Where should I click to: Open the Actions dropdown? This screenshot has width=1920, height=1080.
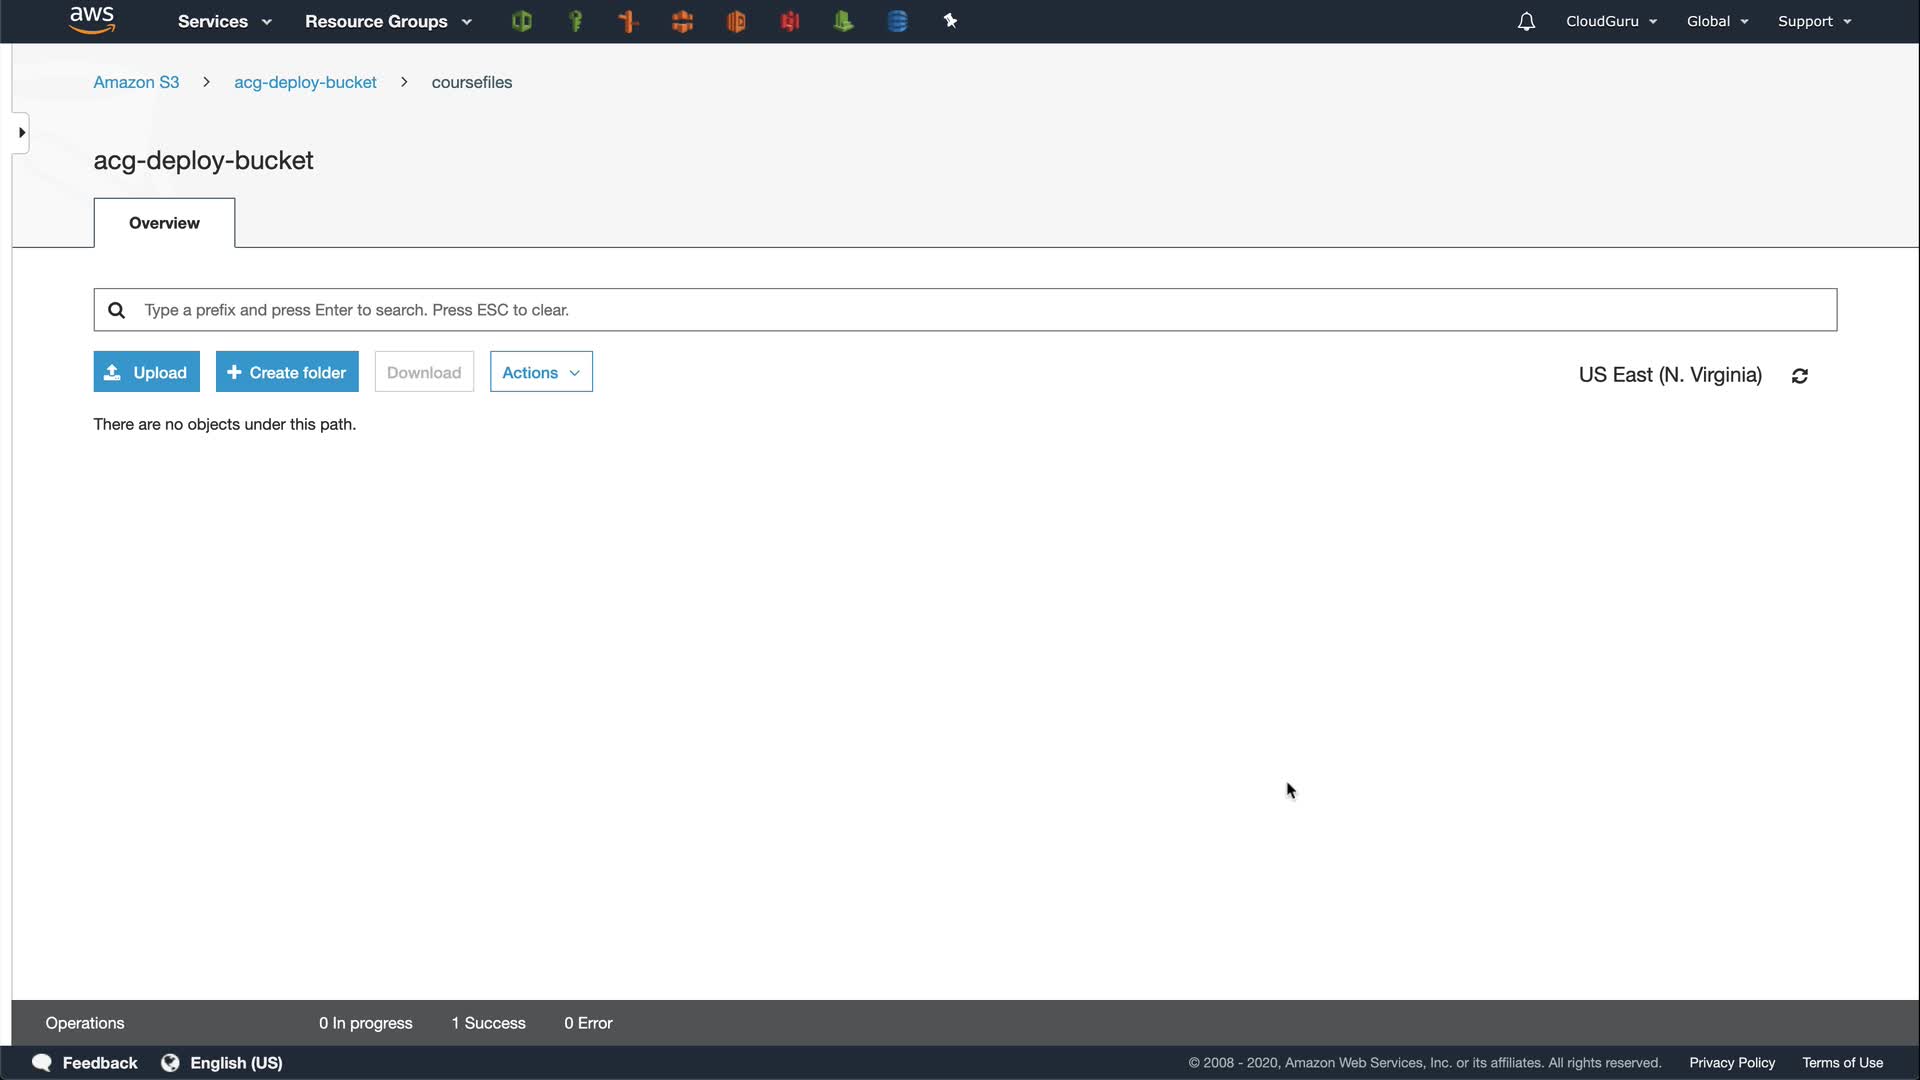(540, 372)
